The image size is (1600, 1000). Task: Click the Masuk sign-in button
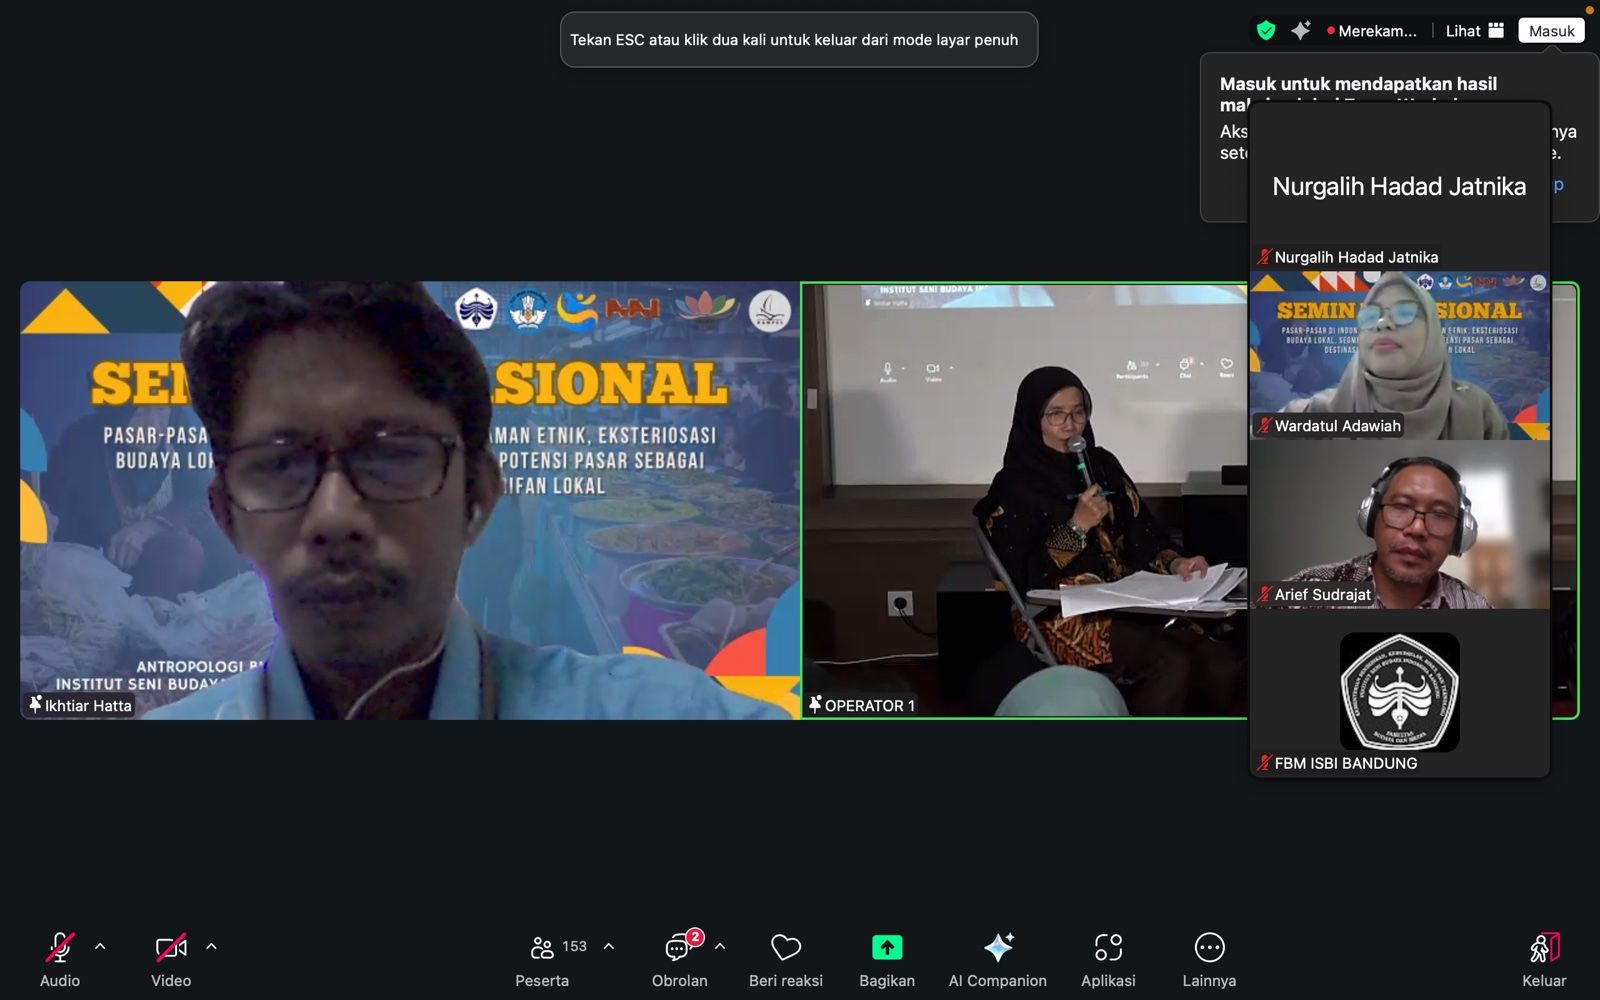coord(1551,31)
